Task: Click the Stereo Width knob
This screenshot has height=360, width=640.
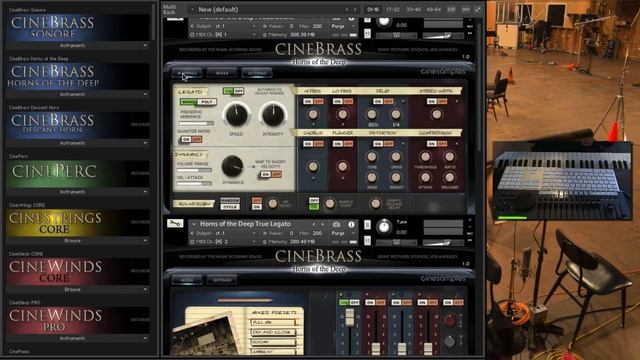Action: pyautogui.click(x=436, y=114)
